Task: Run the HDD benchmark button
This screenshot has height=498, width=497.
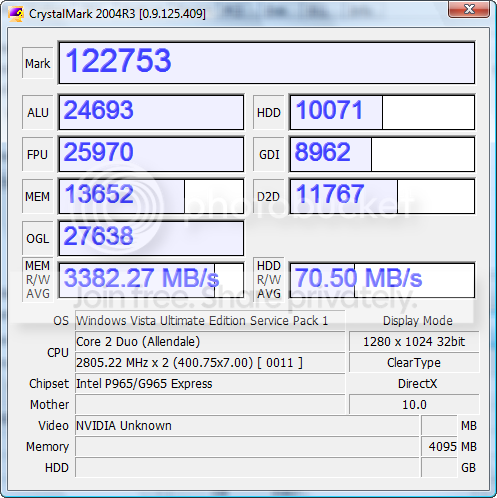Action: 269,112
